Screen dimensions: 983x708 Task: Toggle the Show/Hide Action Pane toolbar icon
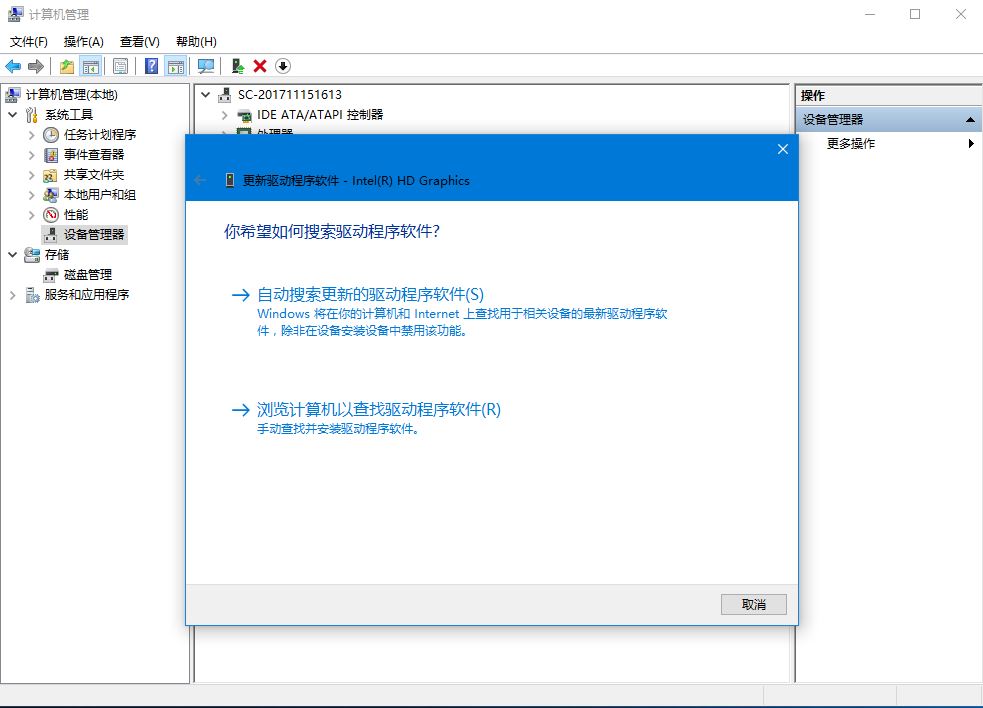[x=176, y=66]
